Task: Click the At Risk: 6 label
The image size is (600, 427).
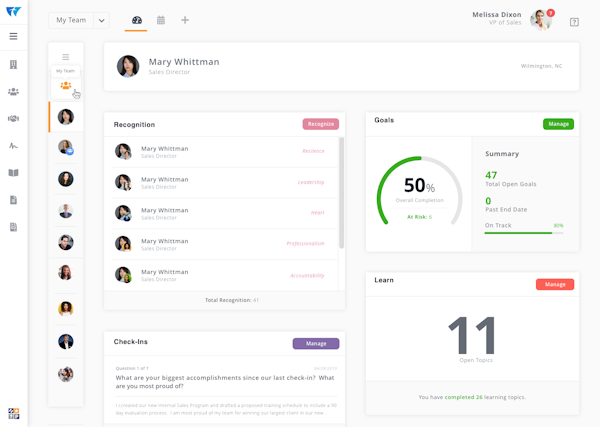Action: click(419, 217)
